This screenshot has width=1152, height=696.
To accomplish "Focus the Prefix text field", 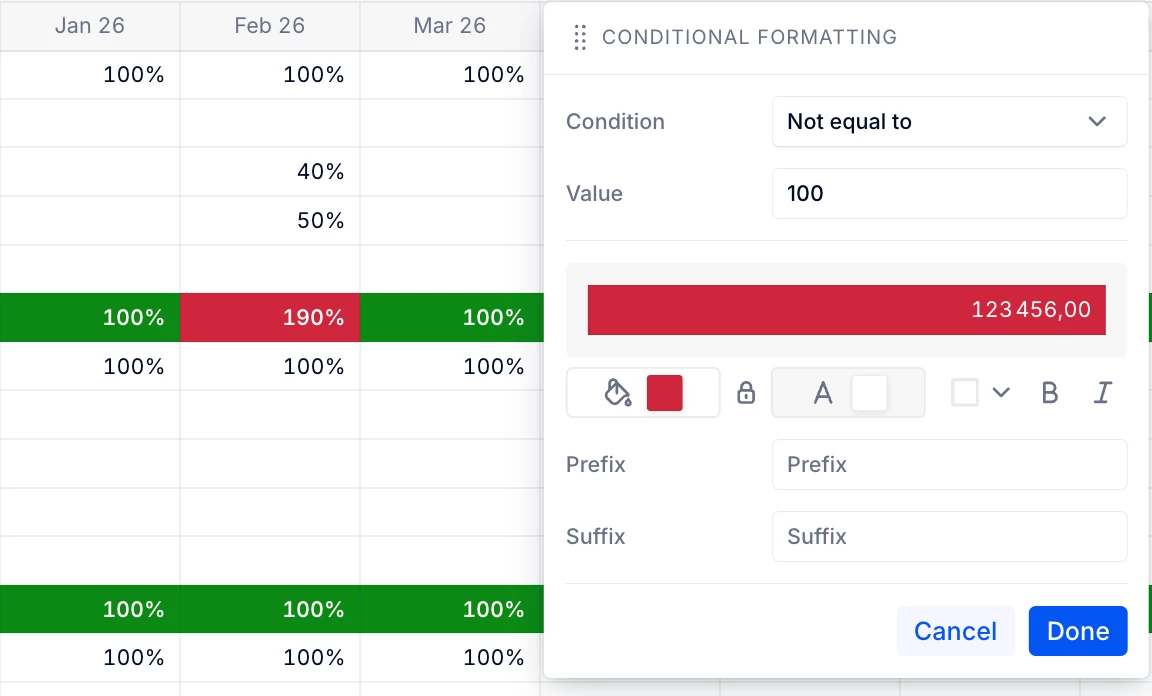I will tap(949, 465).
